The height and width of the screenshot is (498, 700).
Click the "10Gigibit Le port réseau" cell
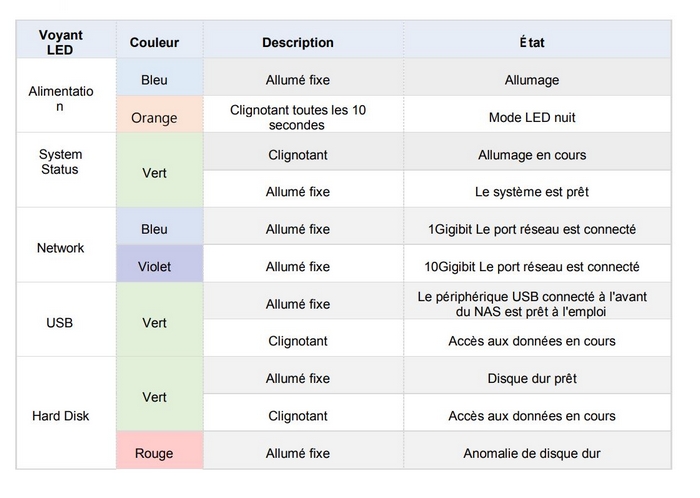(532, 267)
